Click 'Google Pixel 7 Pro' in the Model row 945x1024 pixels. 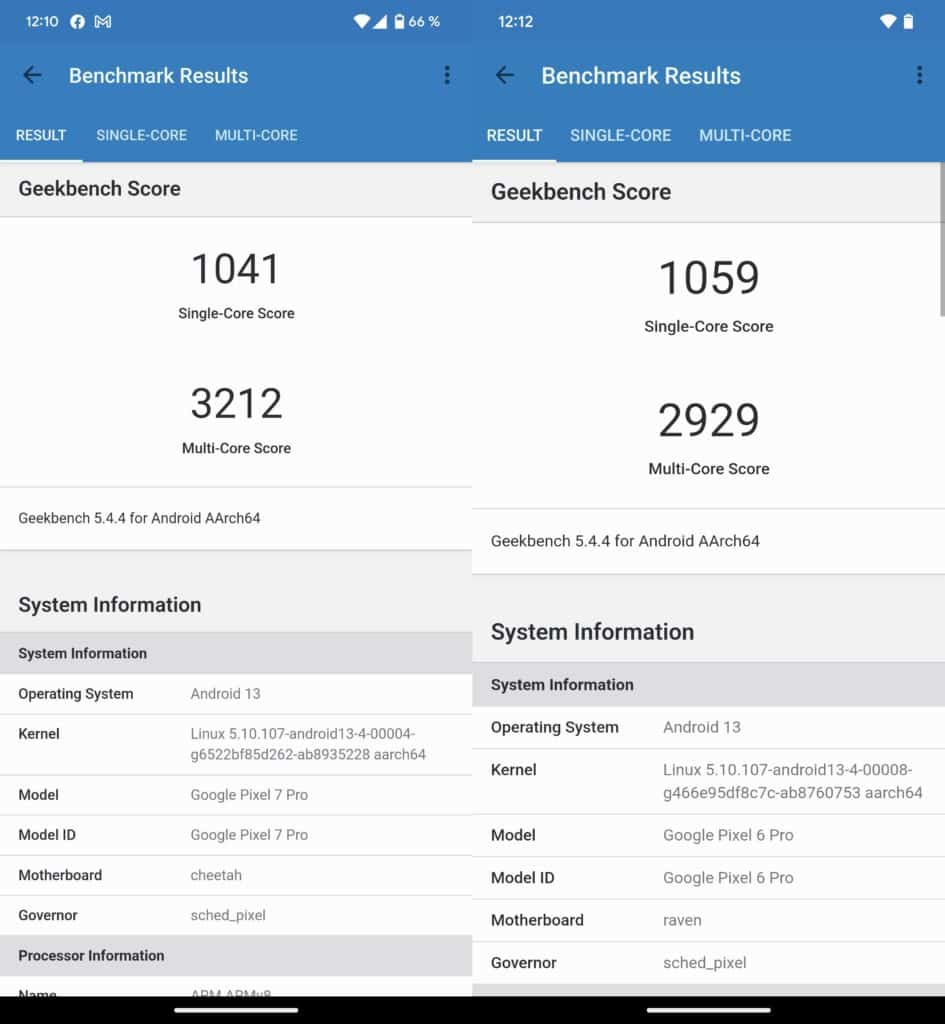249,795
